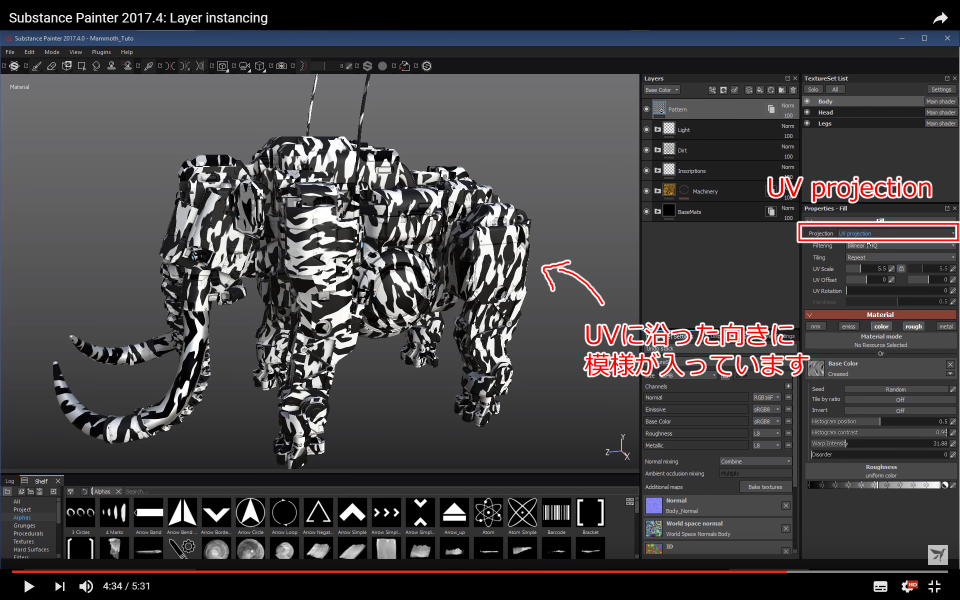Toggle visibility of Head texture set
Screen dimensions: 960x600
[x=807, y=112]
